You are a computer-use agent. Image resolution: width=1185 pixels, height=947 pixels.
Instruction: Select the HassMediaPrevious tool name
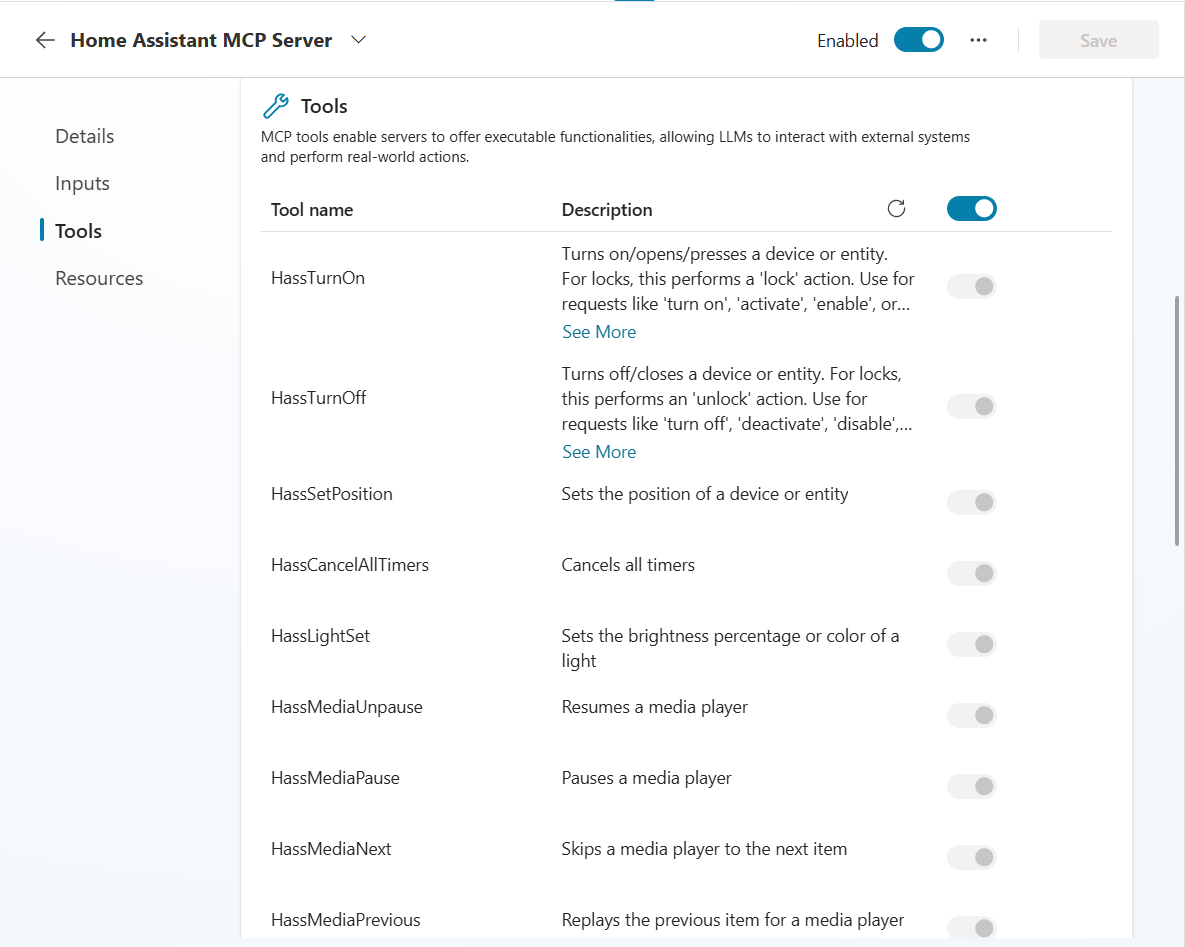point(345,921)
